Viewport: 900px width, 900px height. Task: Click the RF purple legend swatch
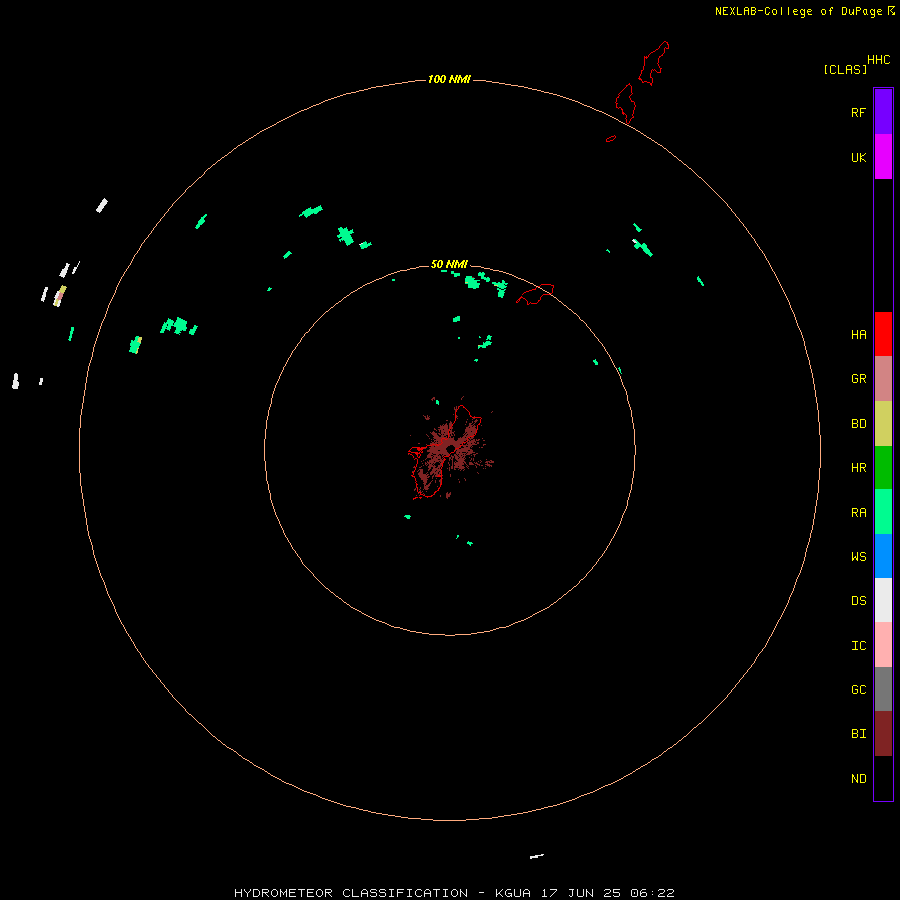883,112
